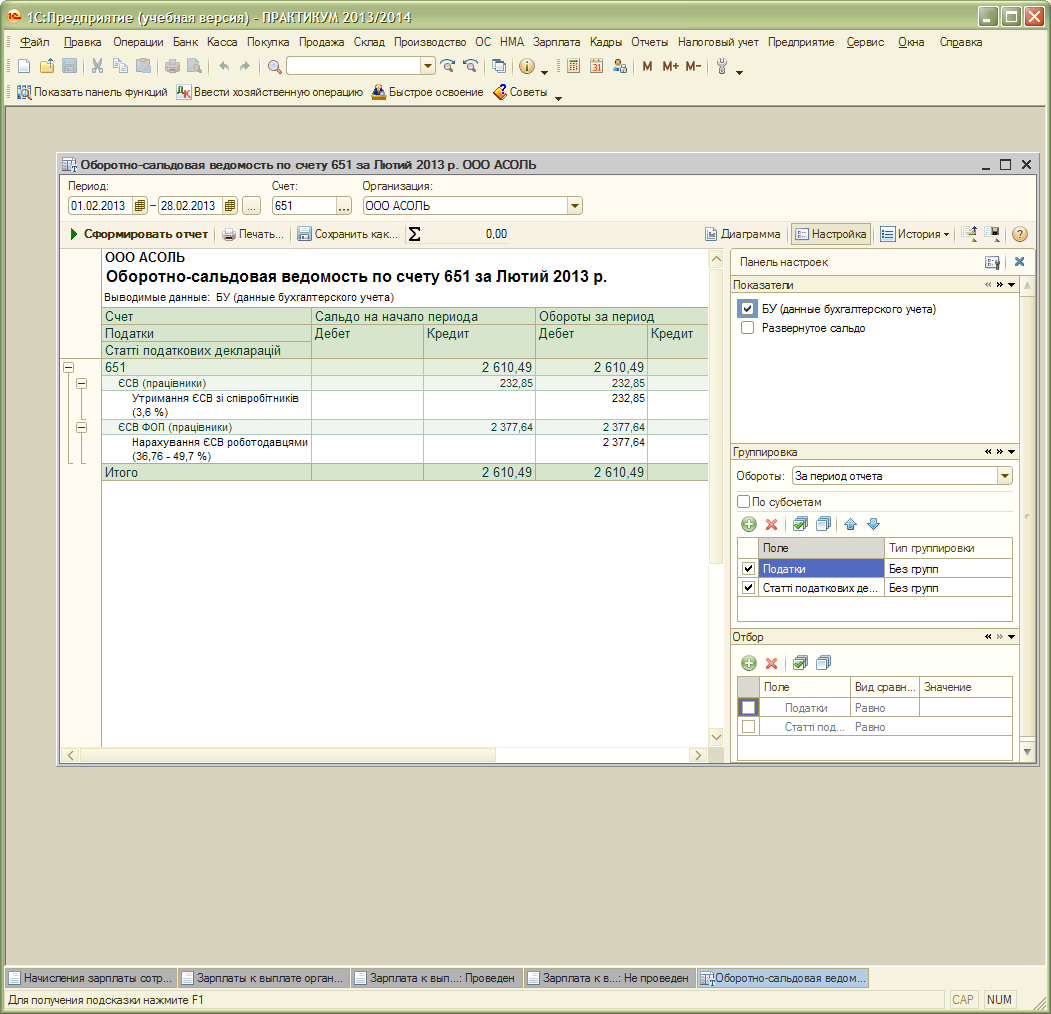Collapse ЄСВ (працівники) group

pyautogui.click(x=81, y=383)
